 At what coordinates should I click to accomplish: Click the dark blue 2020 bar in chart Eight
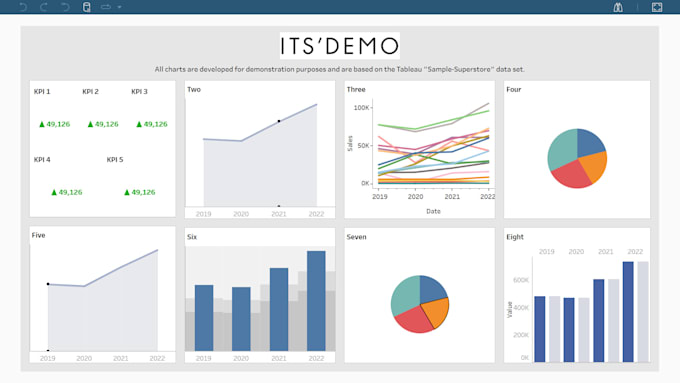pos(569,330)
